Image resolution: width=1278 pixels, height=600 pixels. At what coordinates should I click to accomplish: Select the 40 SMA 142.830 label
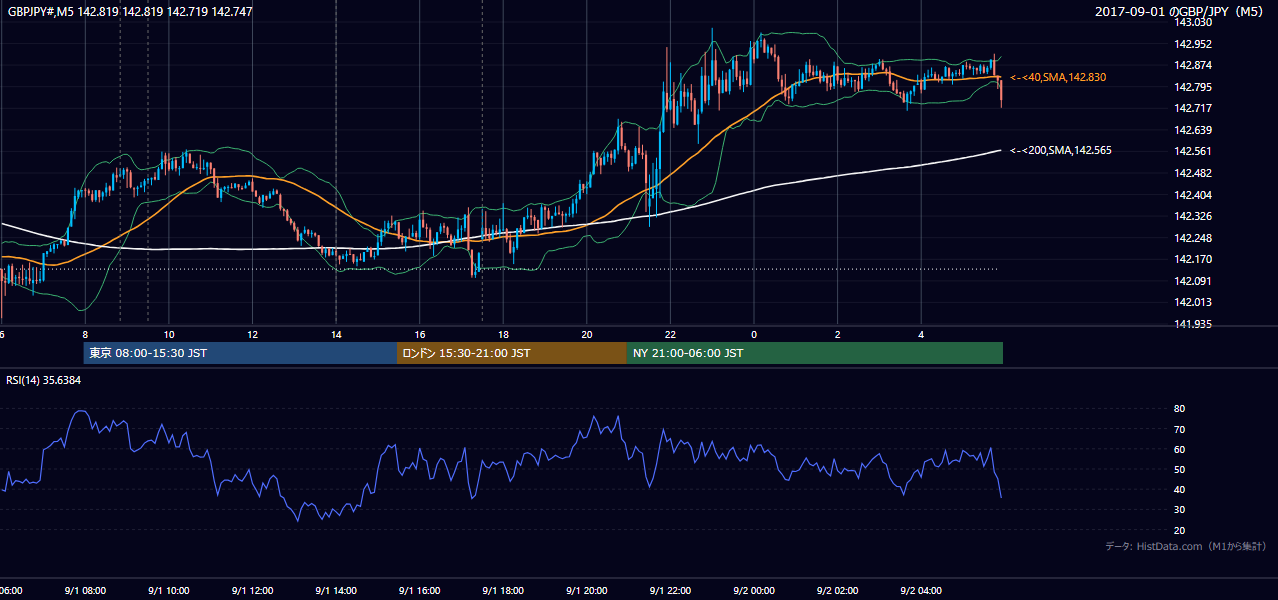tap(1058, 77)
